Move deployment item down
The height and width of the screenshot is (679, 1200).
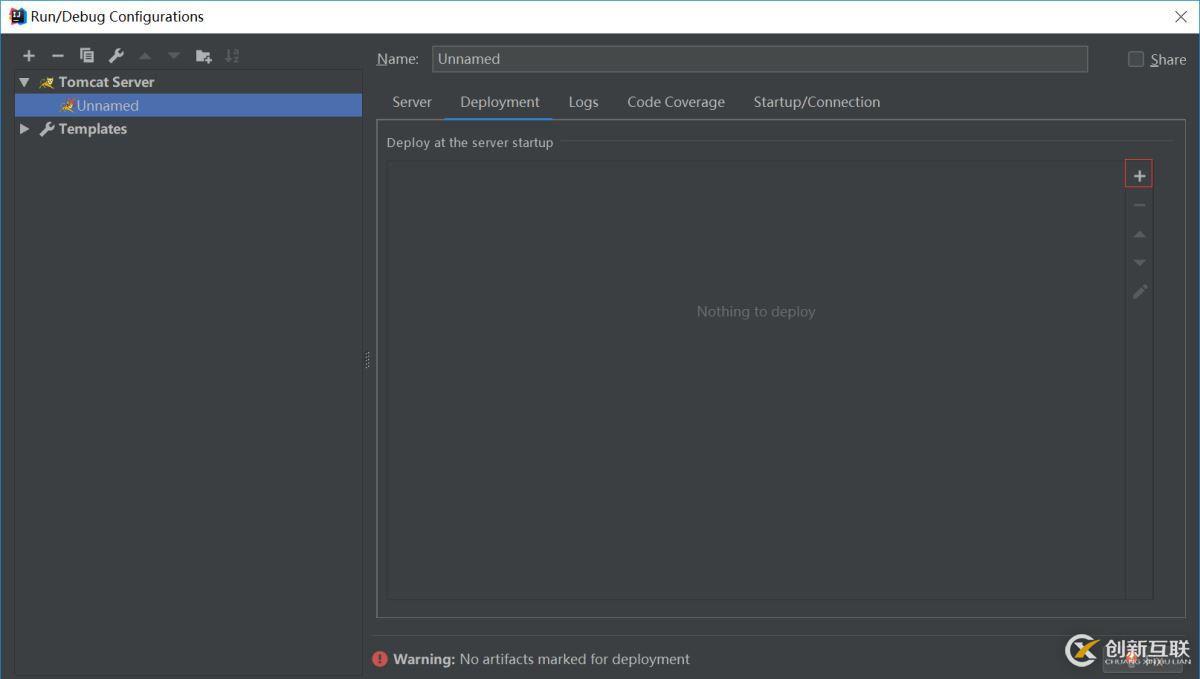click(1139, 263)
